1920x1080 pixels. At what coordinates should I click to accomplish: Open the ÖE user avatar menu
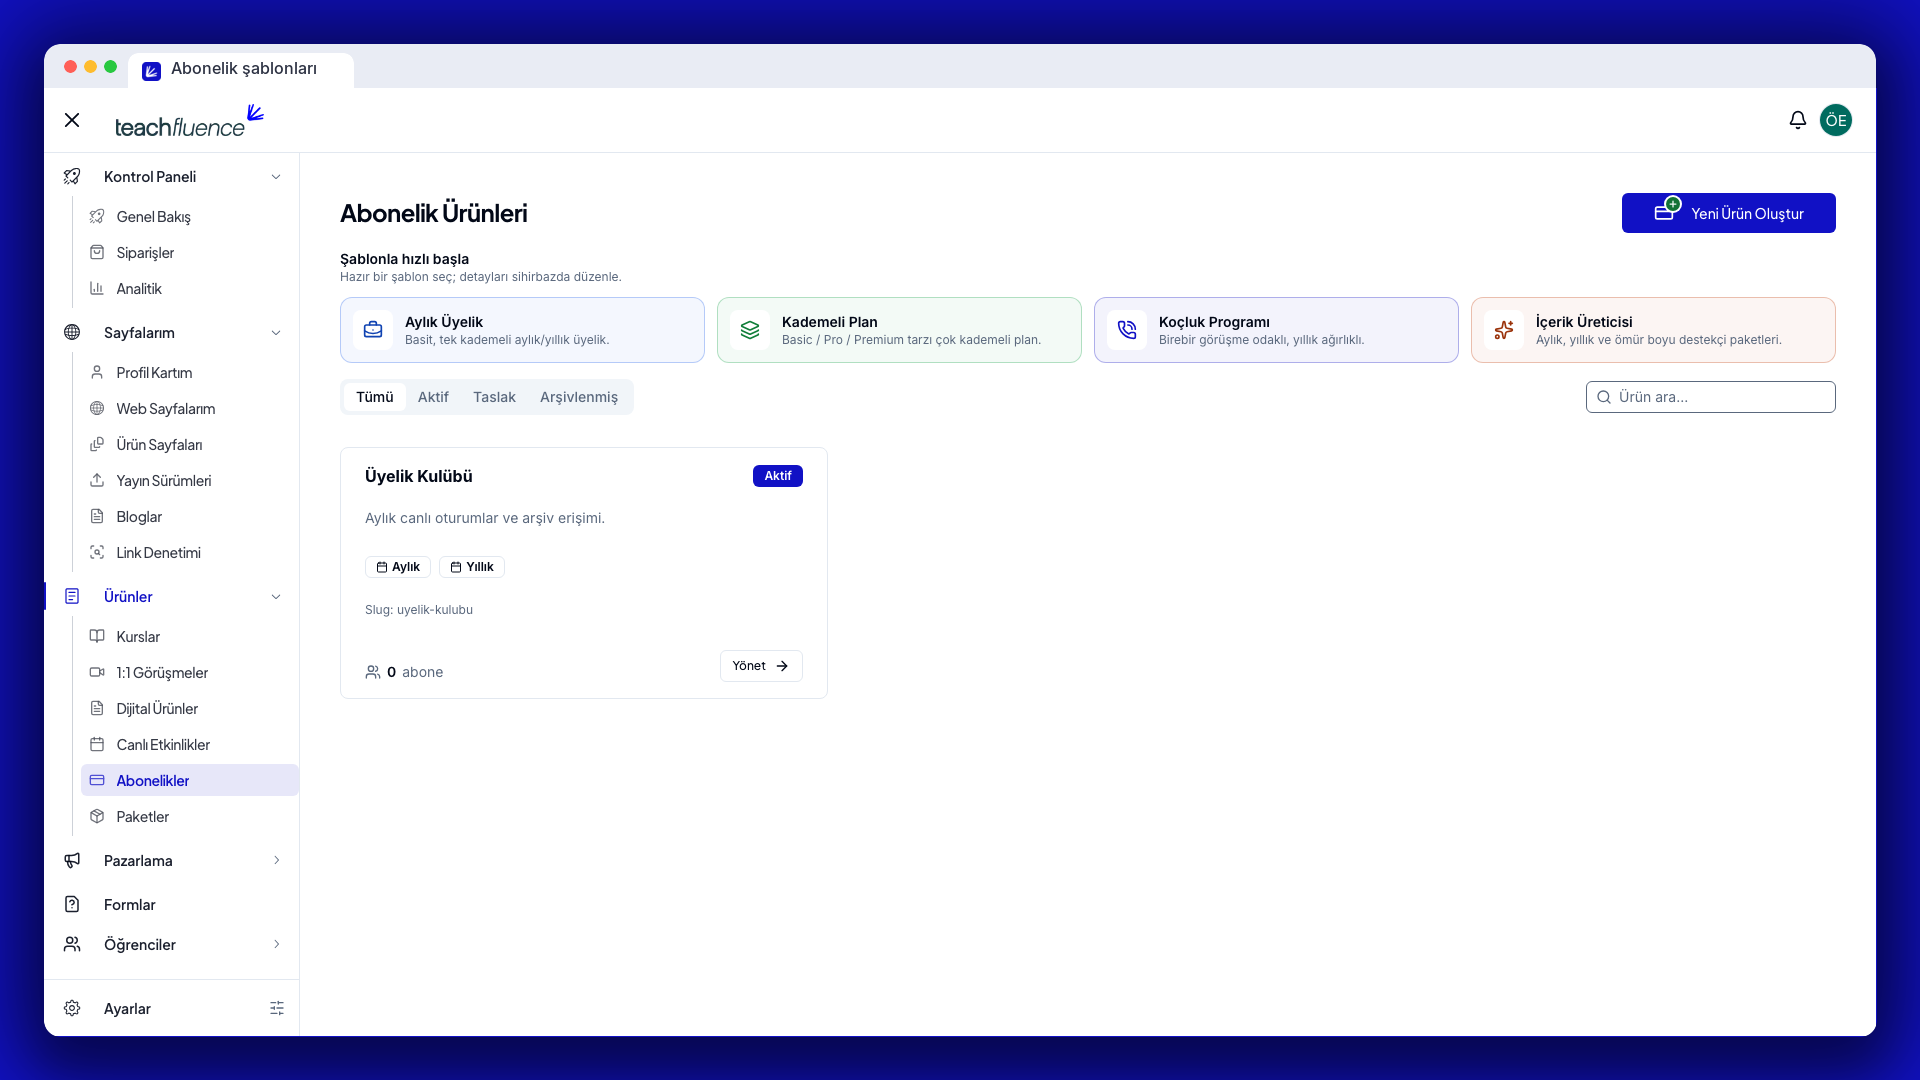(1836, 120)
